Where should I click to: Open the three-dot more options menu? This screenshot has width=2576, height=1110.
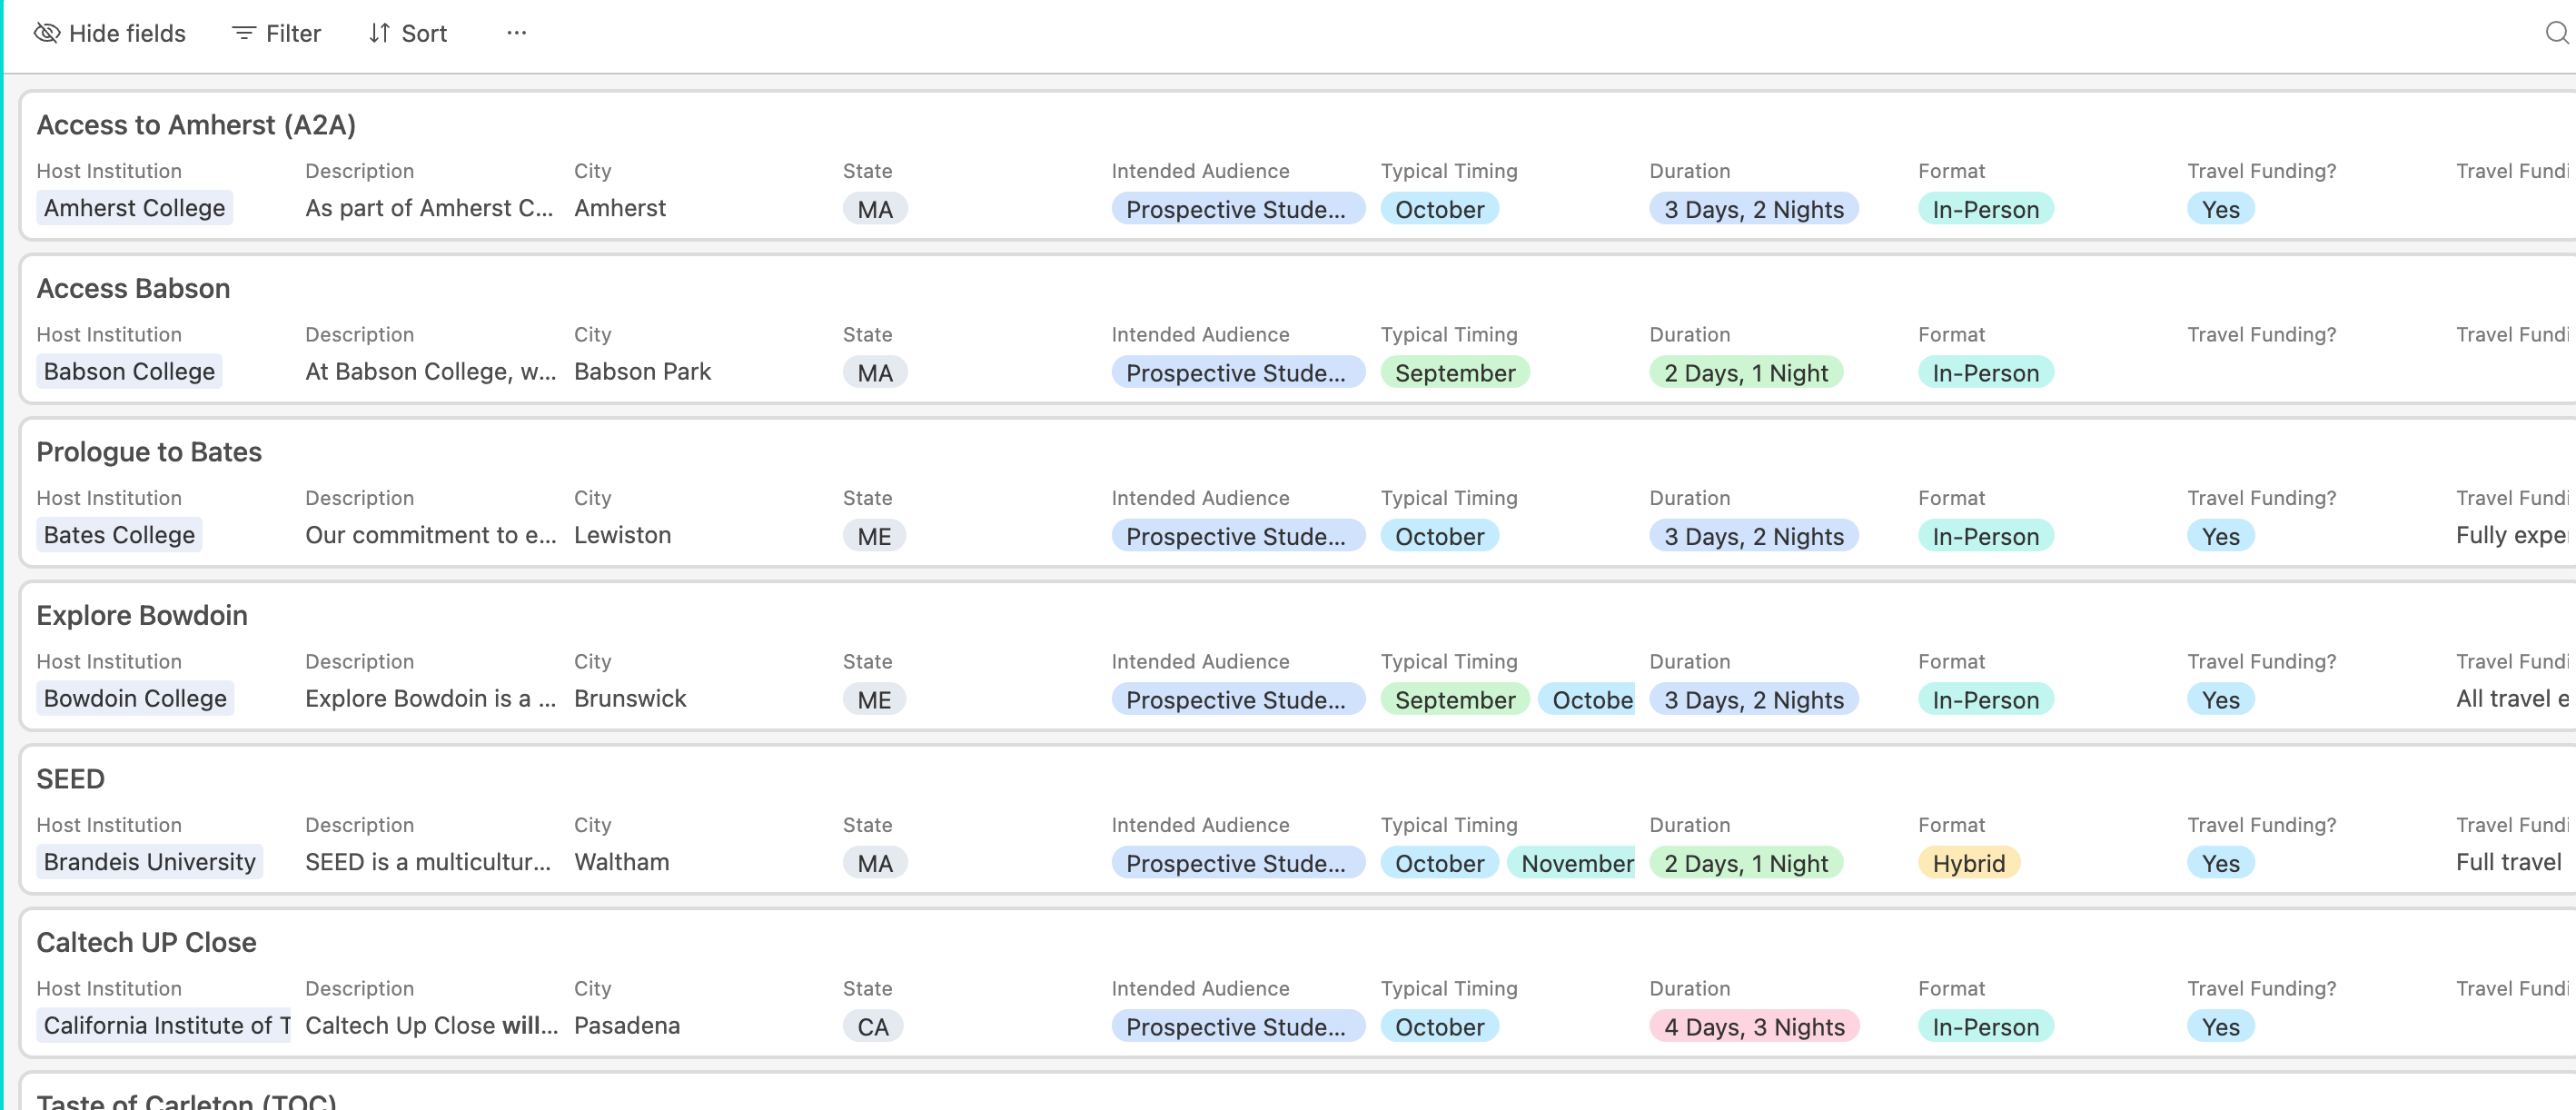tap(516, 33)
